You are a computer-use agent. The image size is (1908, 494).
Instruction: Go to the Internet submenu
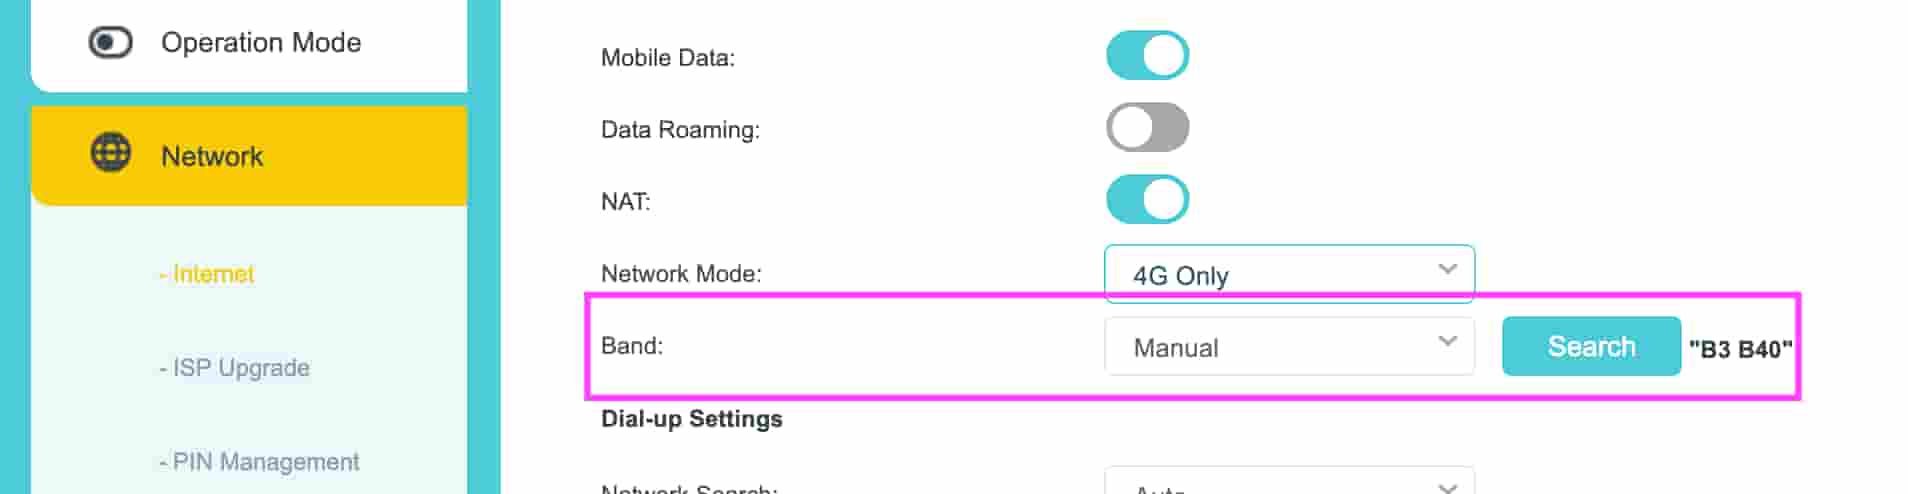[213, 274]
